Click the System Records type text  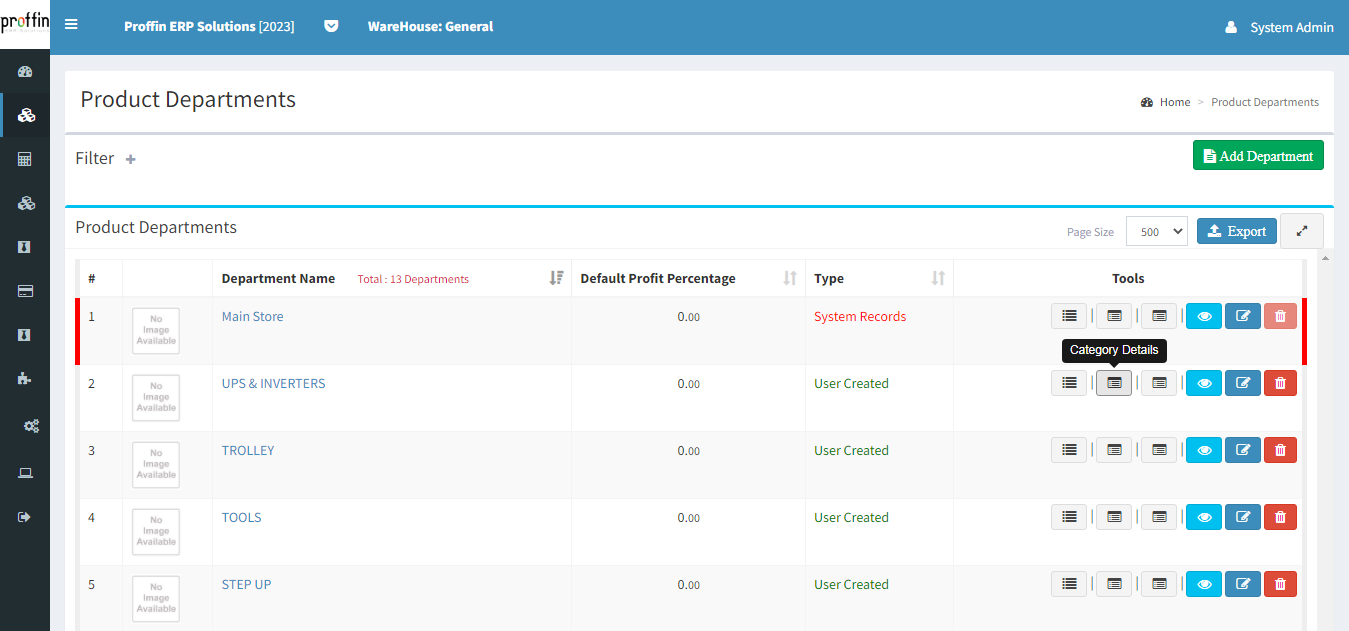point(860,316)
